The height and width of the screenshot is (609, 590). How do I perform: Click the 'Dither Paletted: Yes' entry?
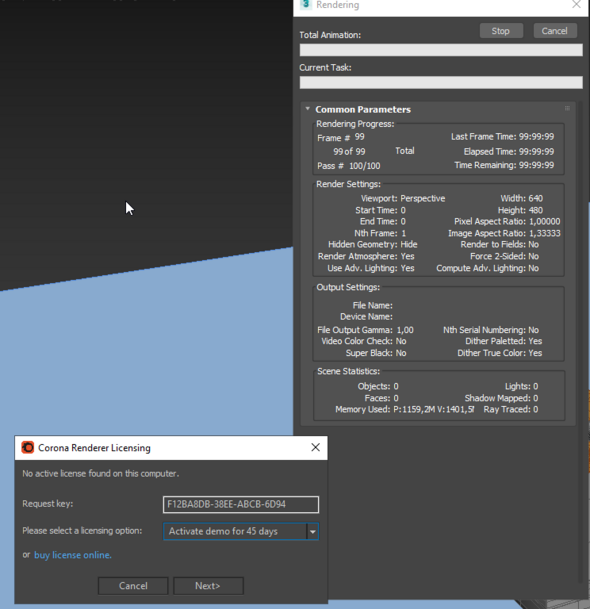point(503,341)
